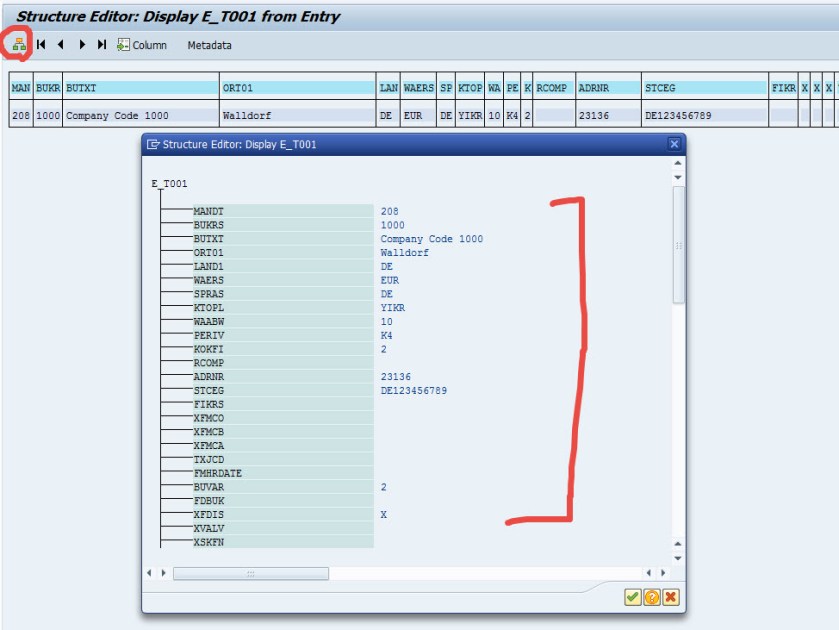Click the far-right horizontal scroll arrow
The image size is (839, 630).
pyautogui.click(x=663, y=573)
